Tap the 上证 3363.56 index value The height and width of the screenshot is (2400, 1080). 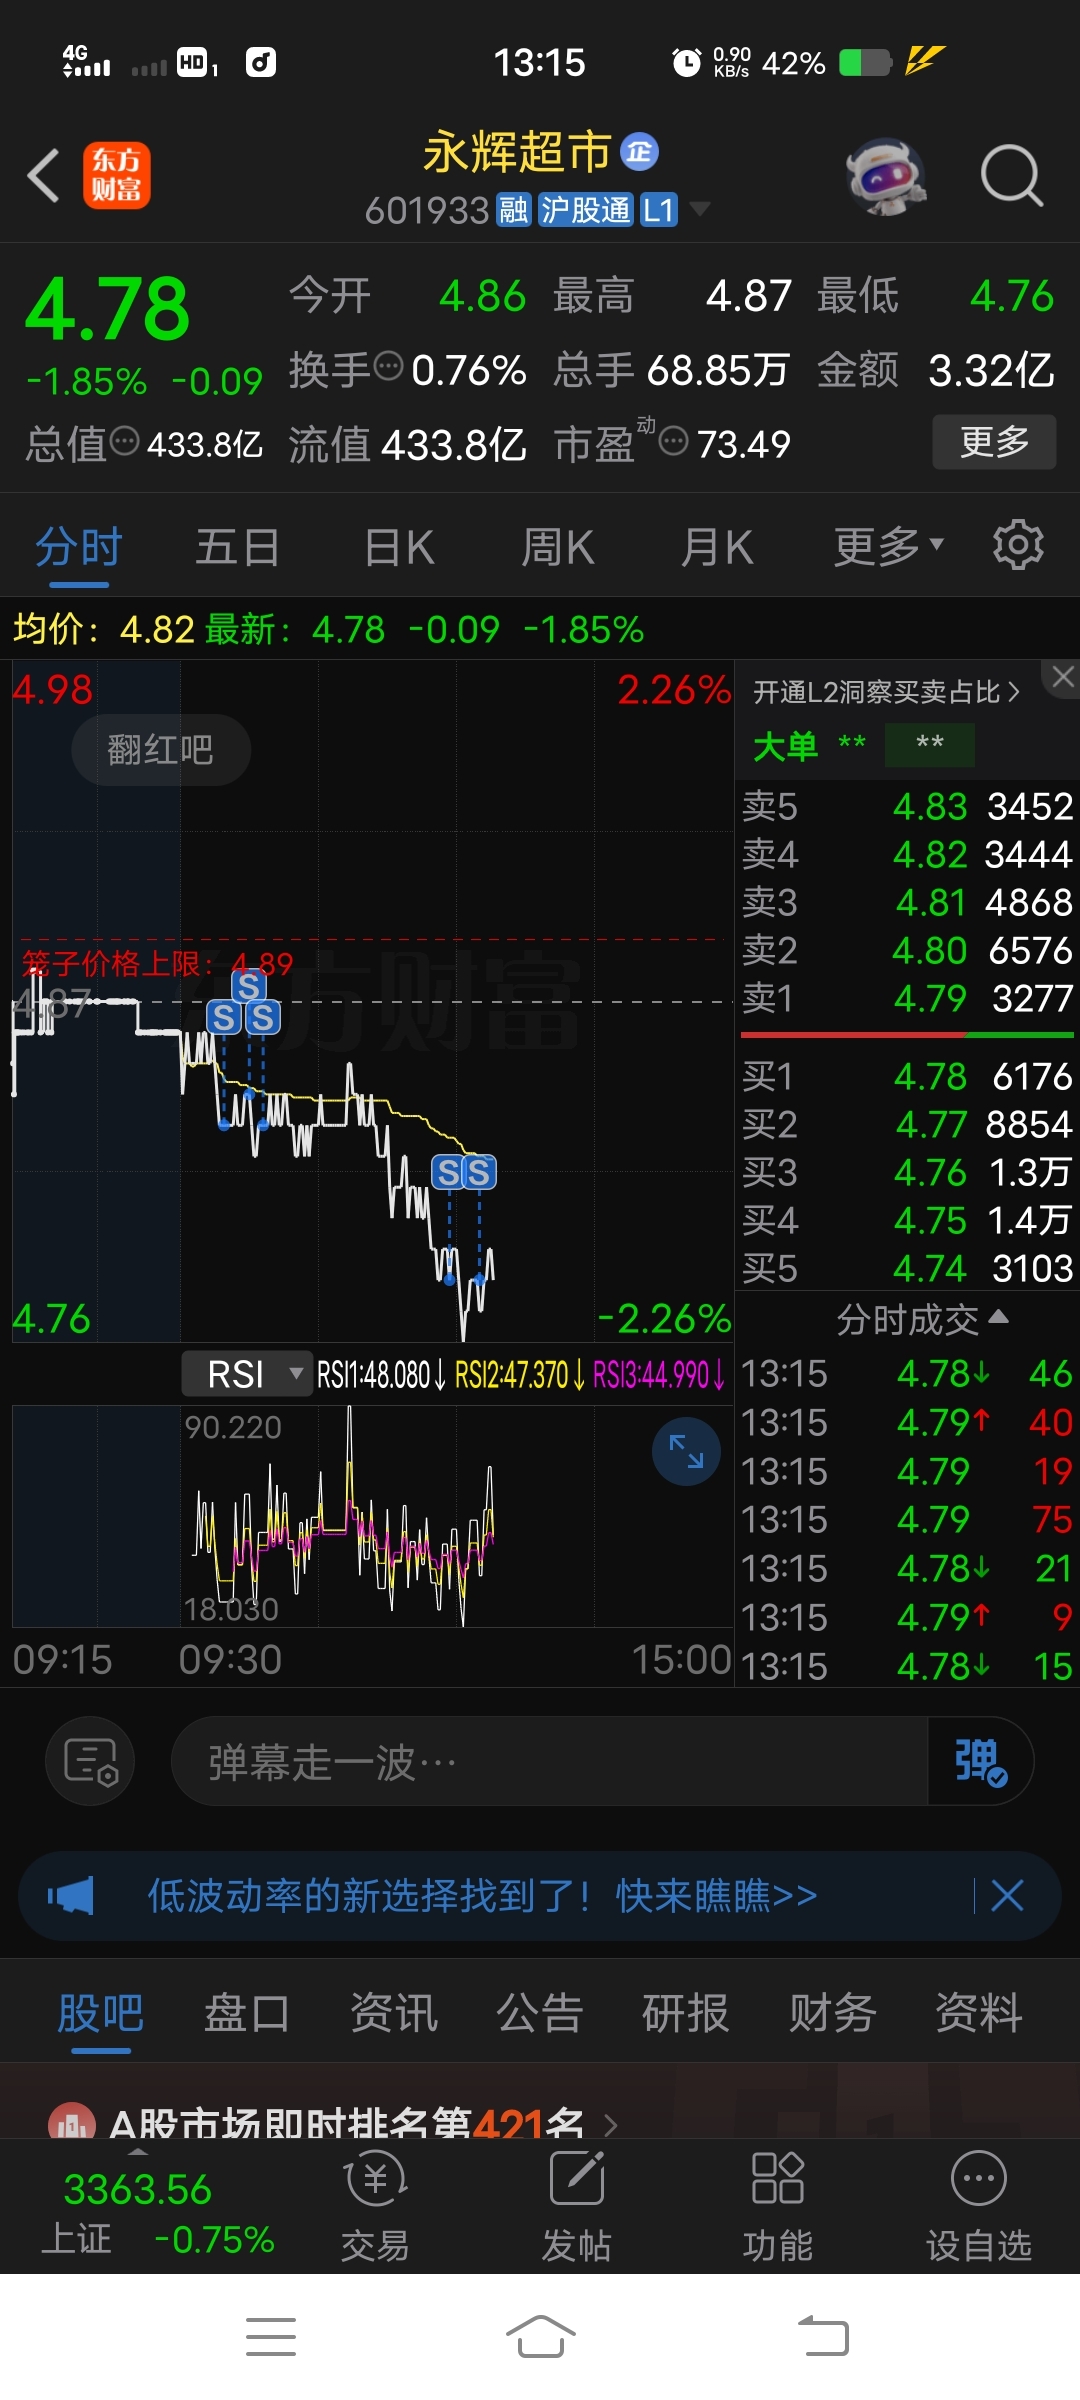pos(138,2190)
